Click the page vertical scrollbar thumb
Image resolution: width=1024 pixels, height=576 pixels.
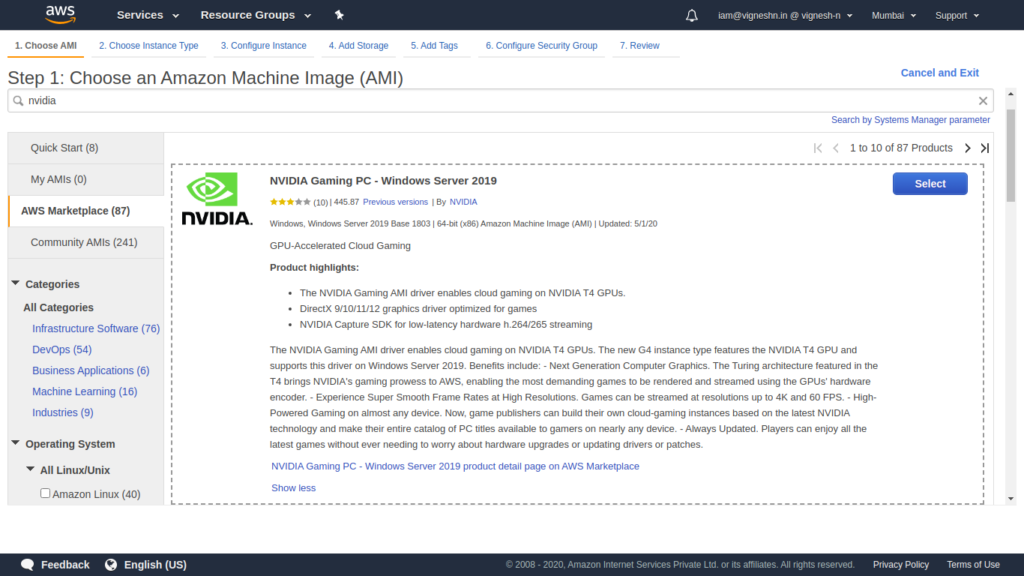tap(1011, 155)
